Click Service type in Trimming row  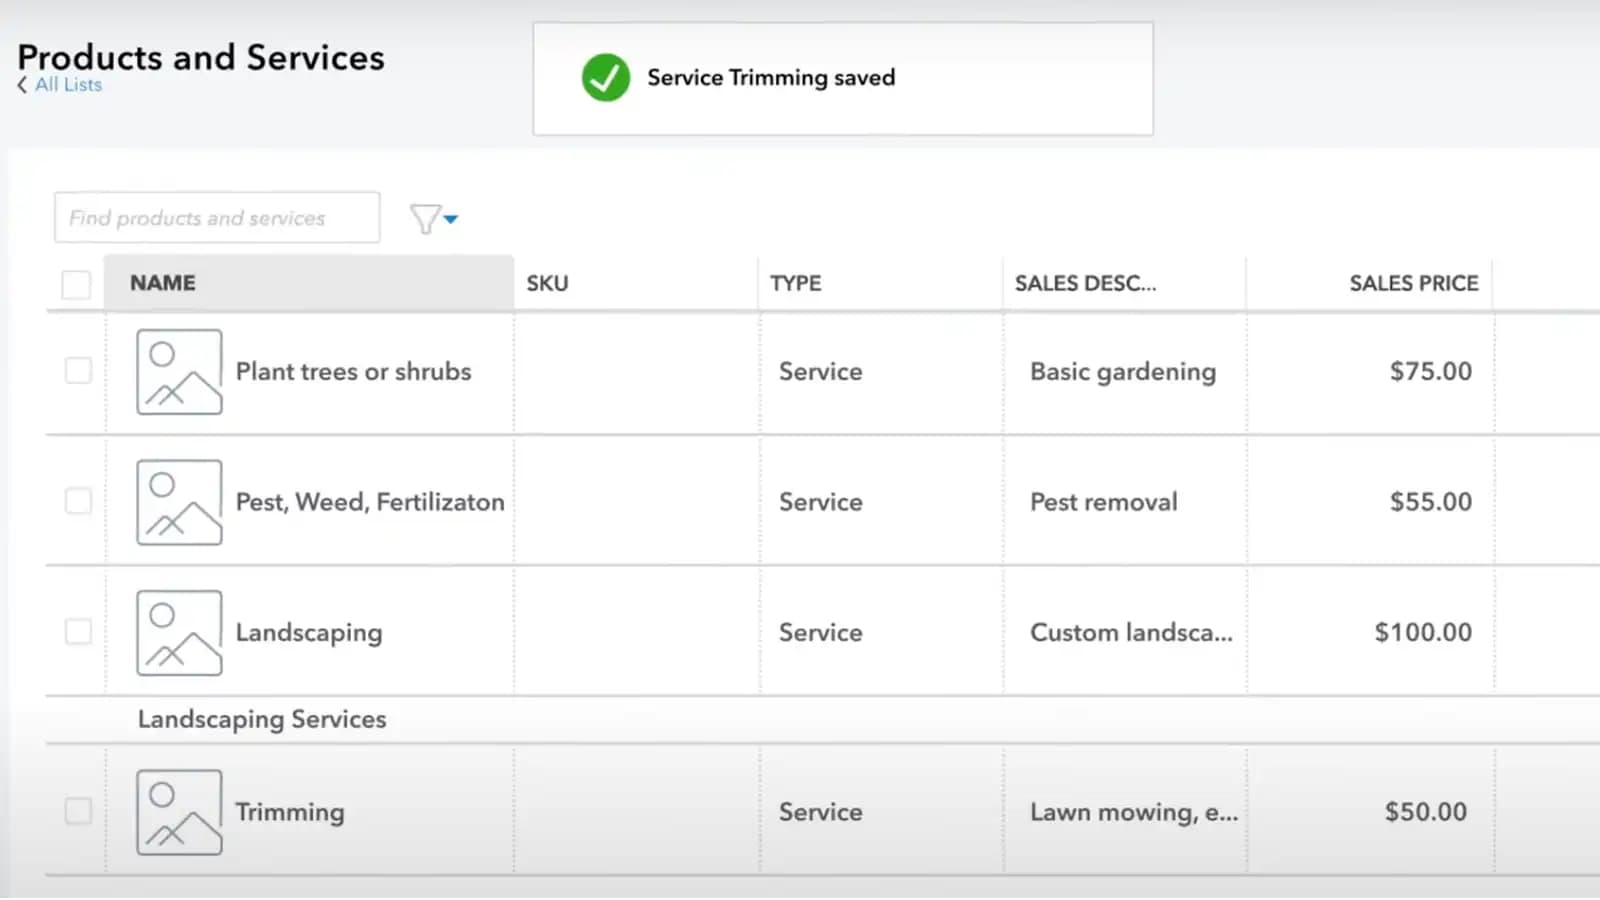pyautogui.click(x=820, y=811)
